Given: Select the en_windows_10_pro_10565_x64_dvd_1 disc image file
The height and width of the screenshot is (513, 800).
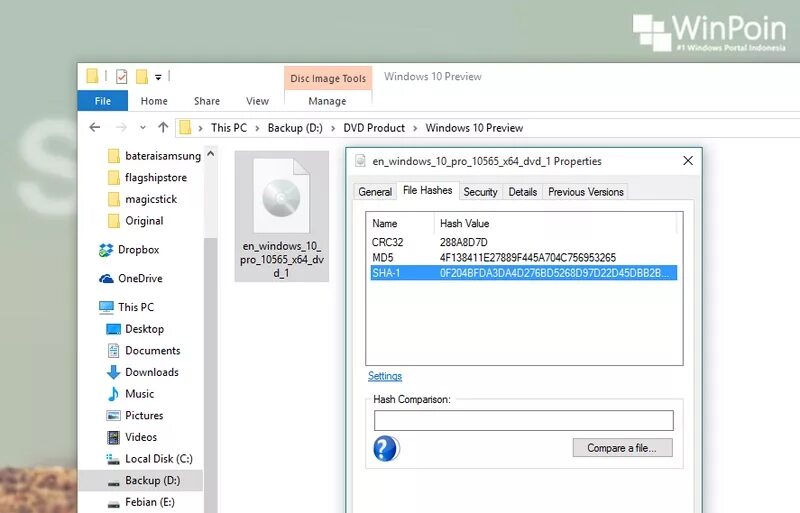Looking at the screenshot, I should coord(282,216).
